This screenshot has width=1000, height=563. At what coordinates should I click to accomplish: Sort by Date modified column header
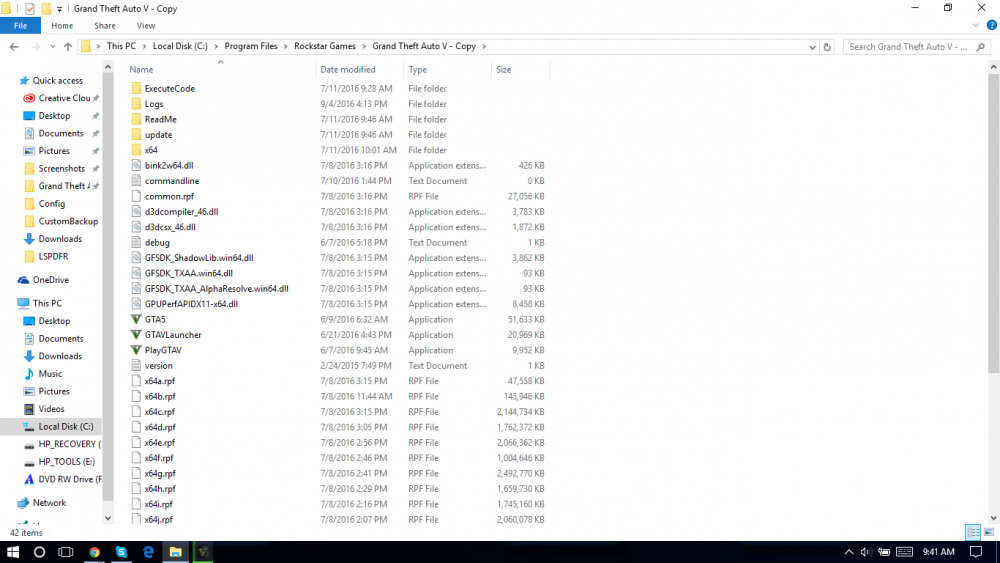[x=360, y=69]
